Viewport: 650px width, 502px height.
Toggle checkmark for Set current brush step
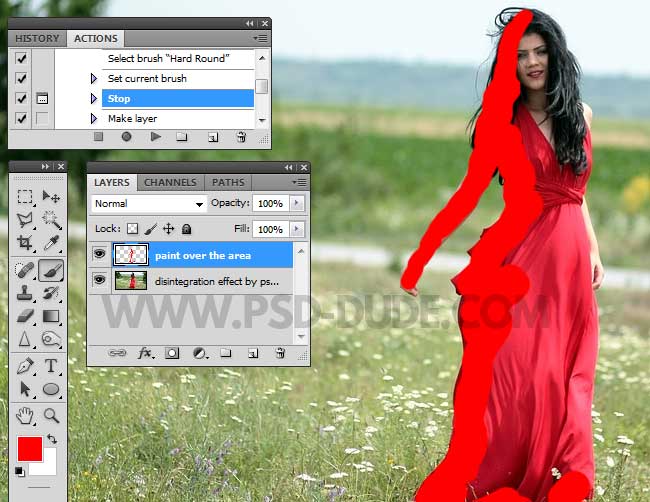point(21,78)
